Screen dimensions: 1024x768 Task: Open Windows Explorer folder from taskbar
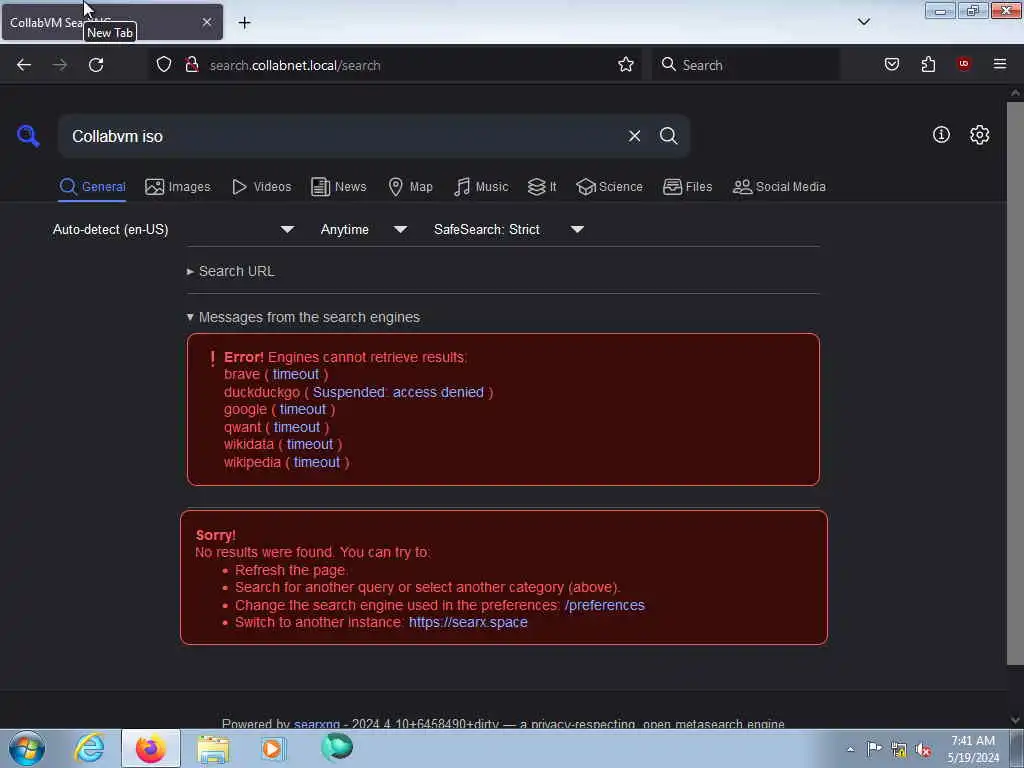tap(214, 748)
